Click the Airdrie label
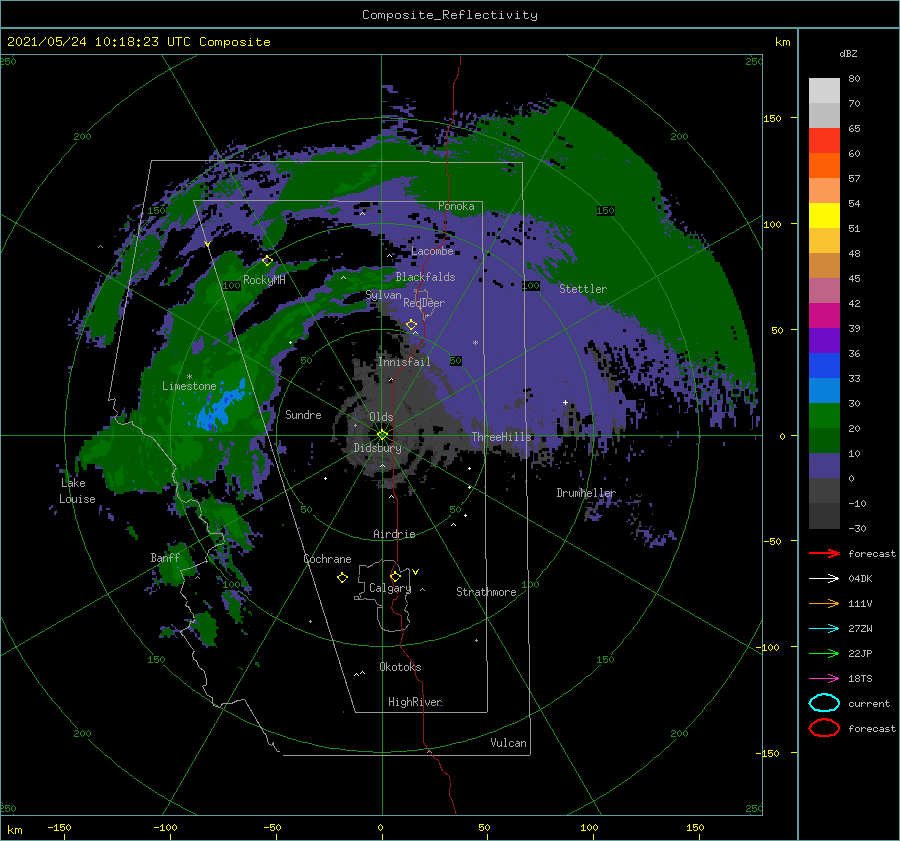Image resolution: width=900 pixels, height=841 pixels. [x=394, y=534]
